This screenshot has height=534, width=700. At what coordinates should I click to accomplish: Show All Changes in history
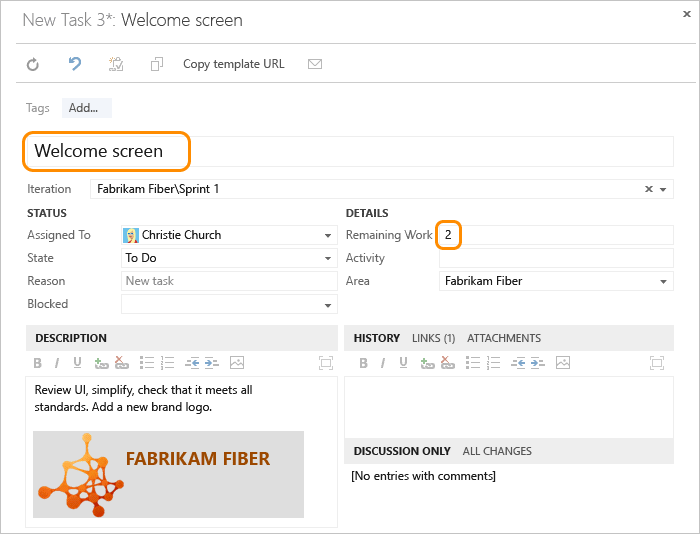click(x=497, y=451)
